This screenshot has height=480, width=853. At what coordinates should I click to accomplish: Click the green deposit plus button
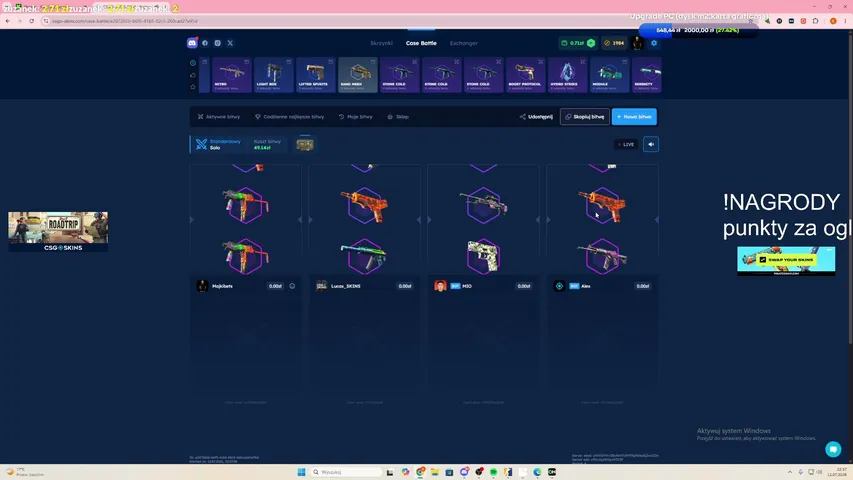click(591, 43)
